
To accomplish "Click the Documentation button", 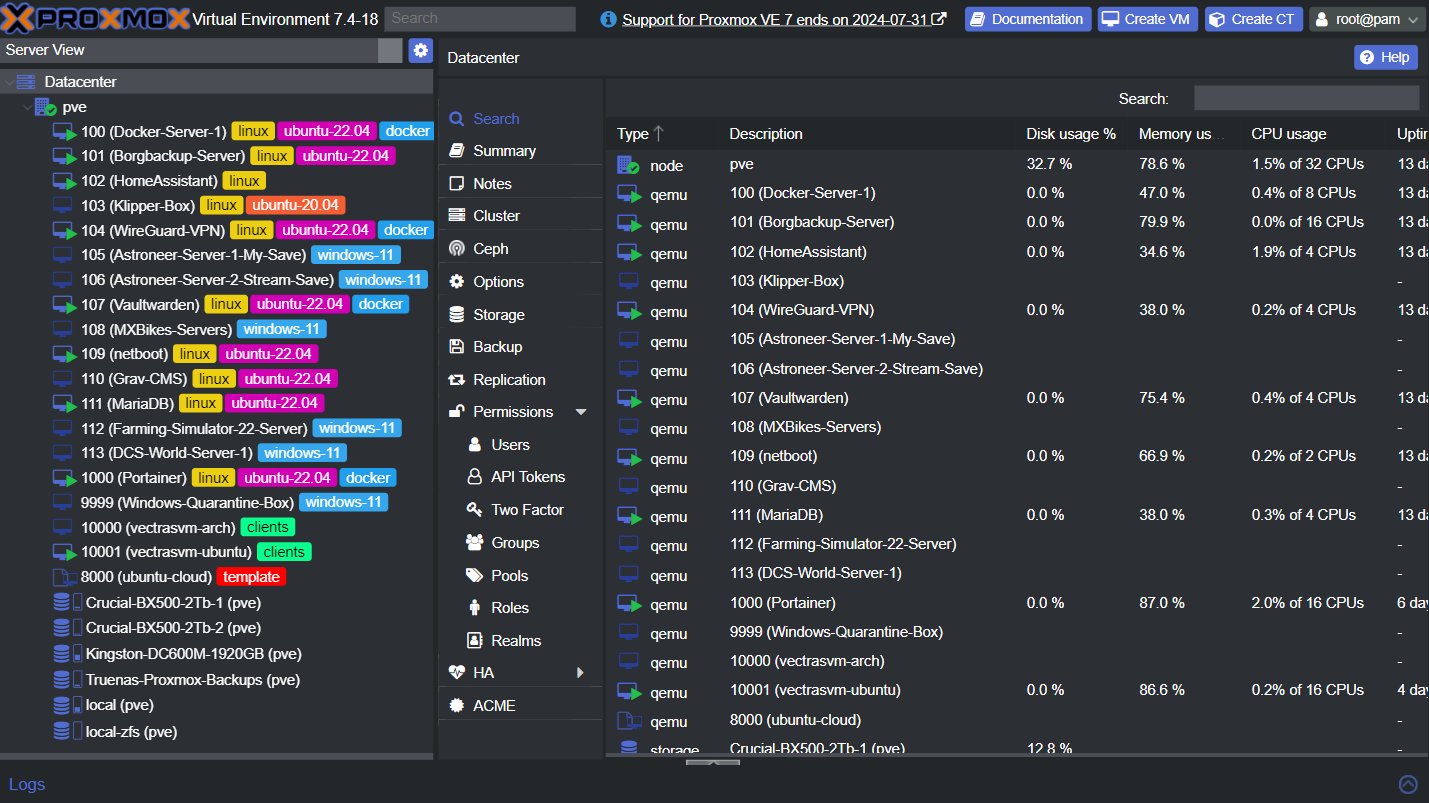I will (1028, 19).
